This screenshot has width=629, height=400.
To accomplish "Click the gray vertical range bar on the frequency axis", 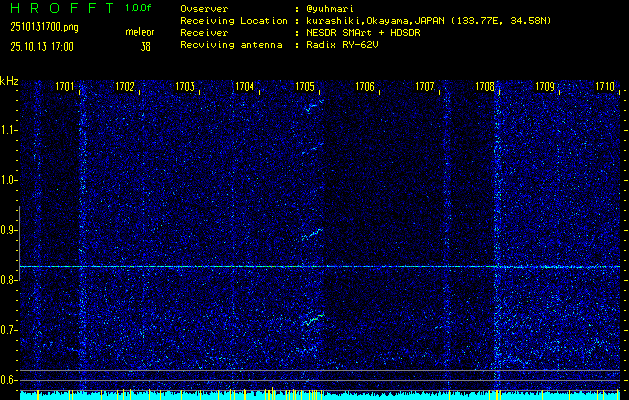I will point(19,244).
